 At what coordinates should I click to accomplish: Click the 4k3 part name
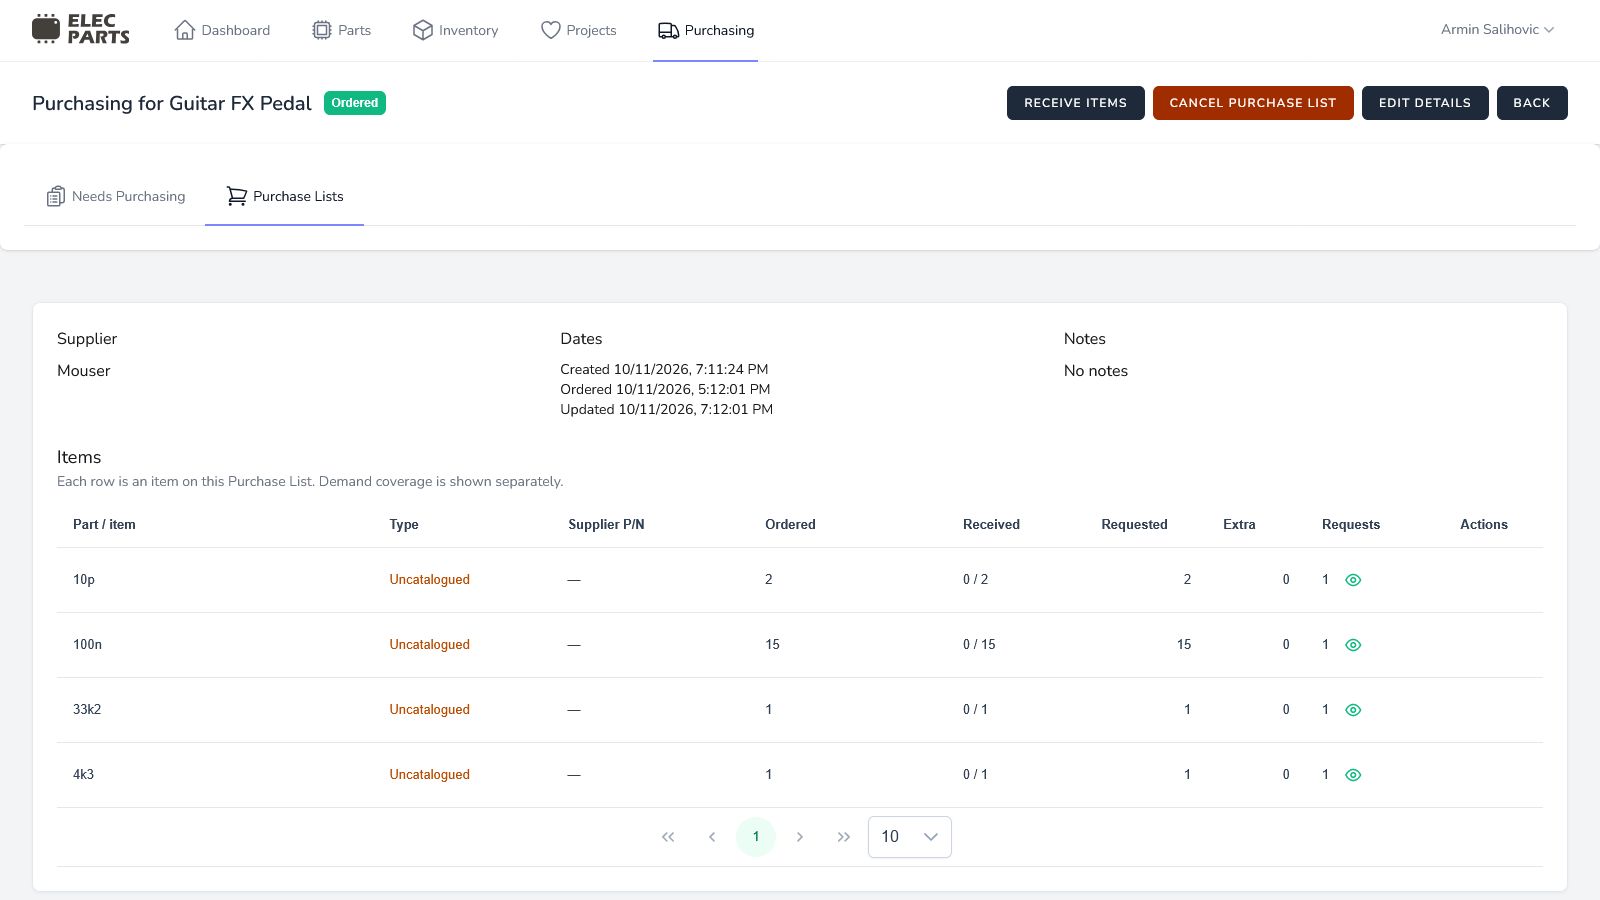(83, 774)
